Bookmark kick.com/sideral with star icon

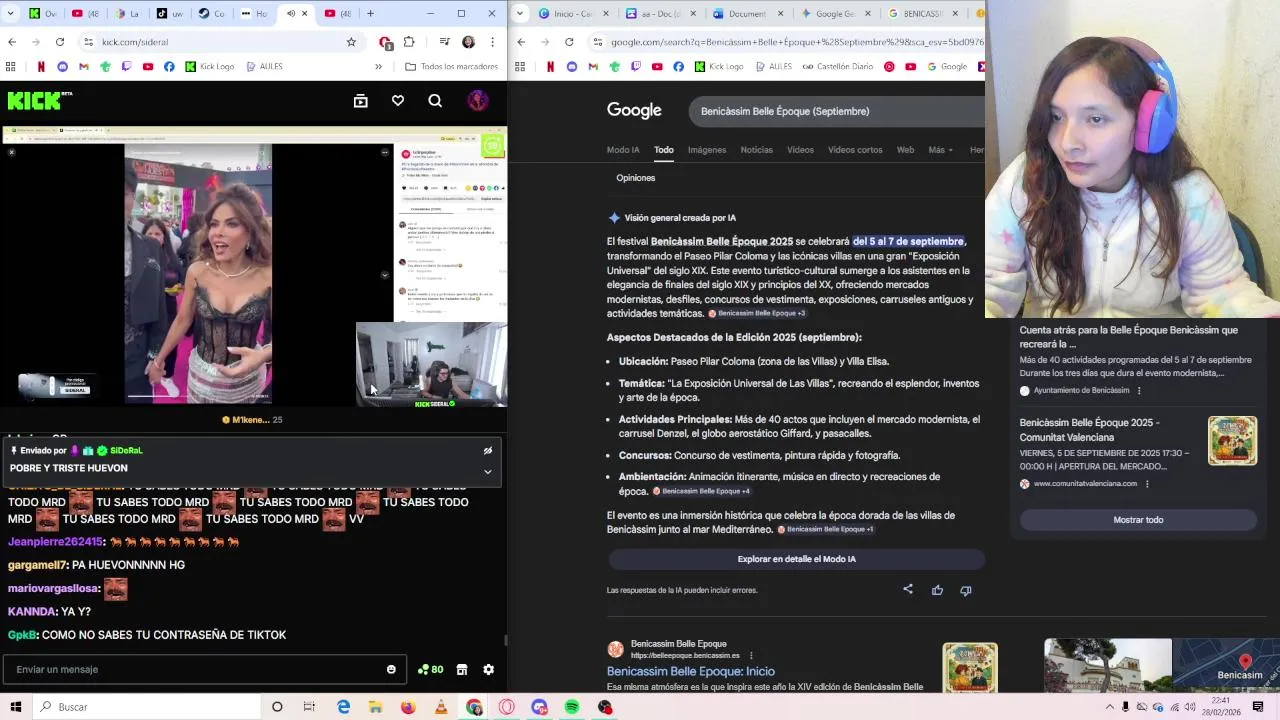[x=351, y=42]
